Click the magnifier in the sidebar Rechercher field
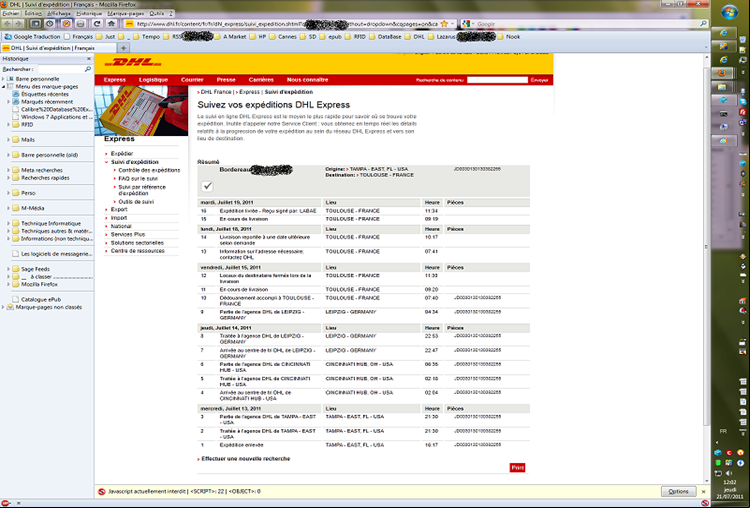Image resolution: width=750 pixels, height=508 pixels. click(88, 69)
